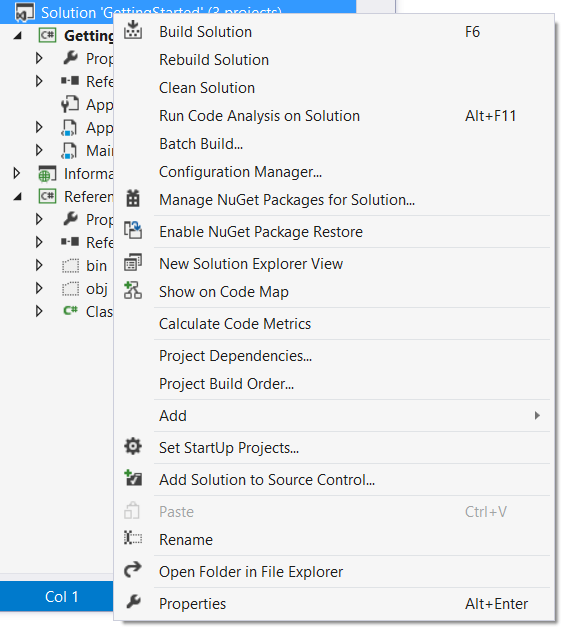The height and width of the screenshot is (631, 569).
Task: Click the Build Solution icon
Action: (x=133, y=31)
